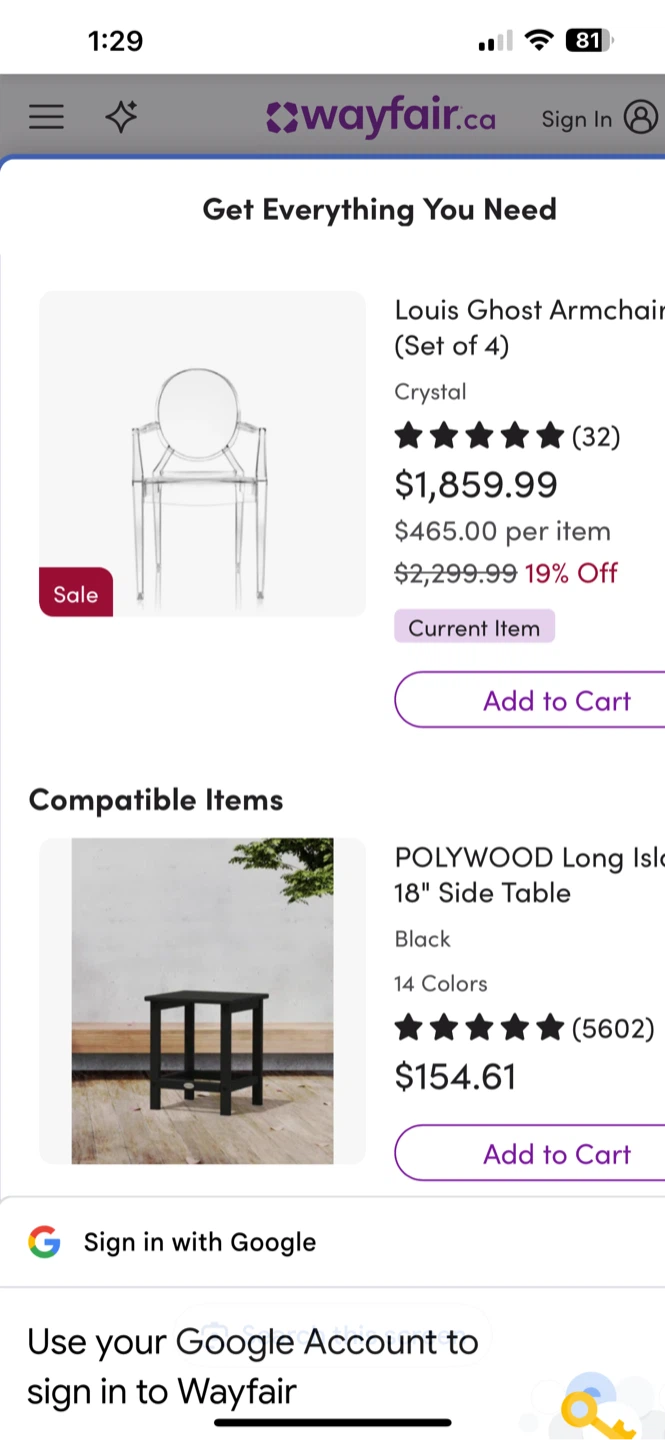Show the 14 Colors options

click(441, 983)
